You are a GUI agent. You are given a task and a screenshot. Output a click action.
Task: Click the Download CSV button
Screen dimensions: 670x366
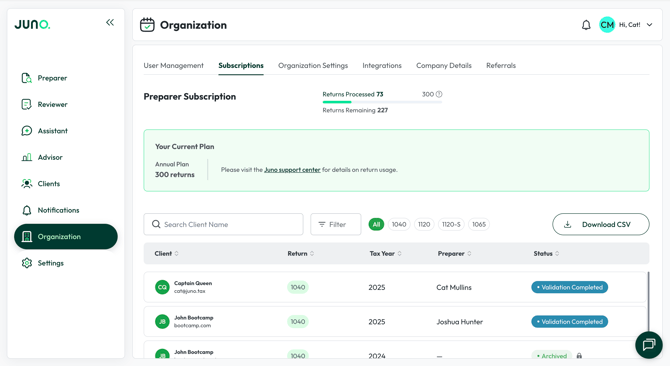(x=601, y=224)
